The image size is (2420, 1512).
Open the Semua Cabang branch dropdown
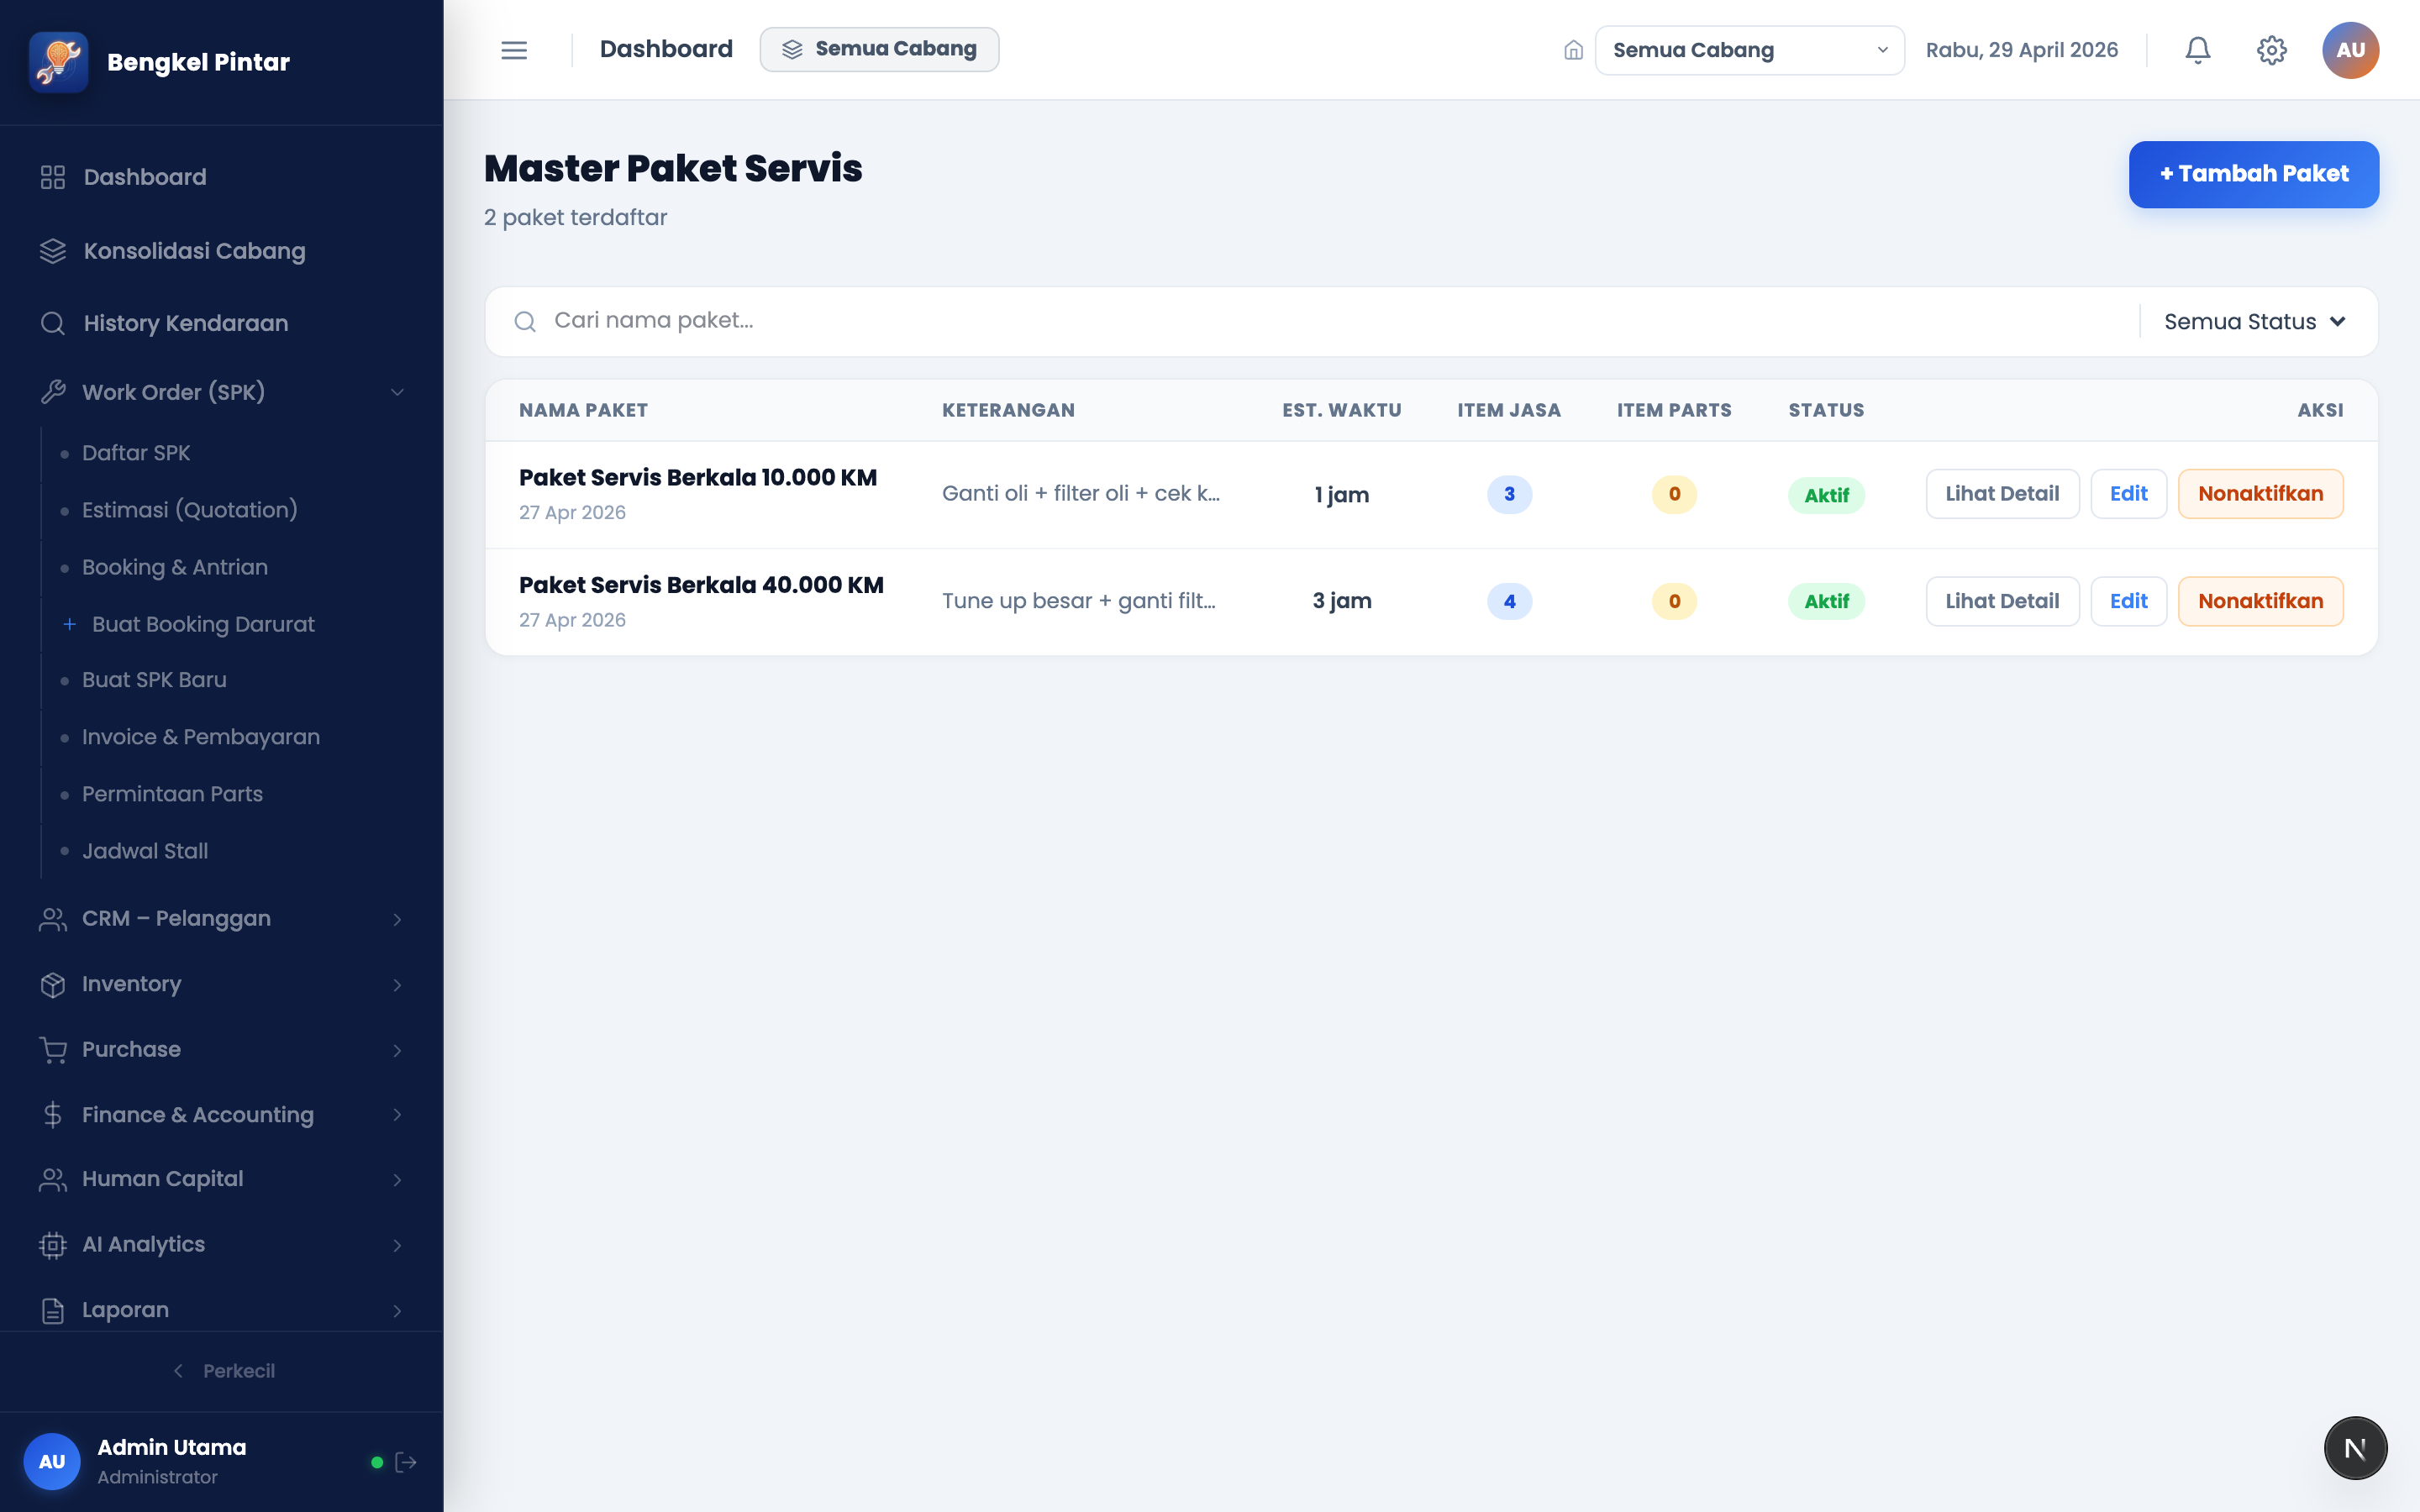(x=1749, y=50)
